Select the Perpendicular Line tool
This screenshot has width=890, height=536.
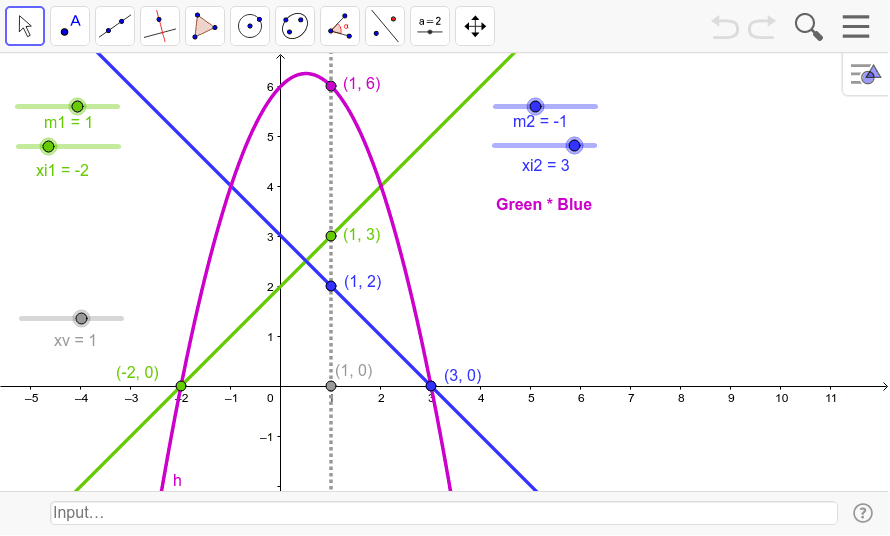point(160,26)
